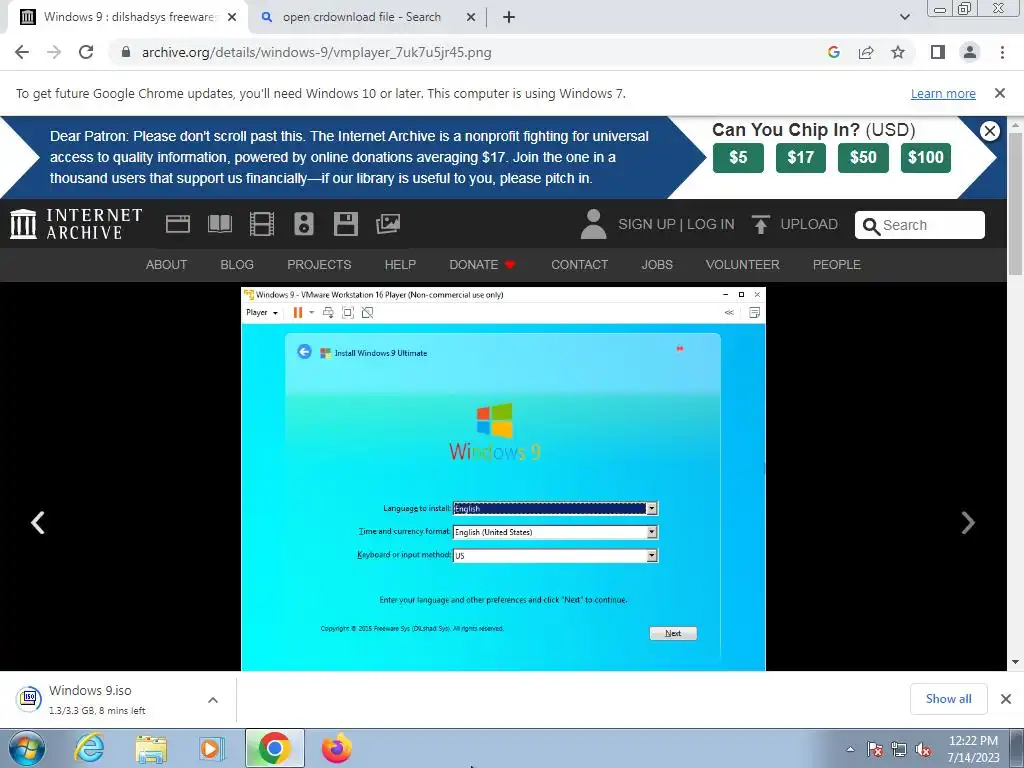The image size is (1024, 768).
Task: Click the user silhouette icon
Action: 593,224
